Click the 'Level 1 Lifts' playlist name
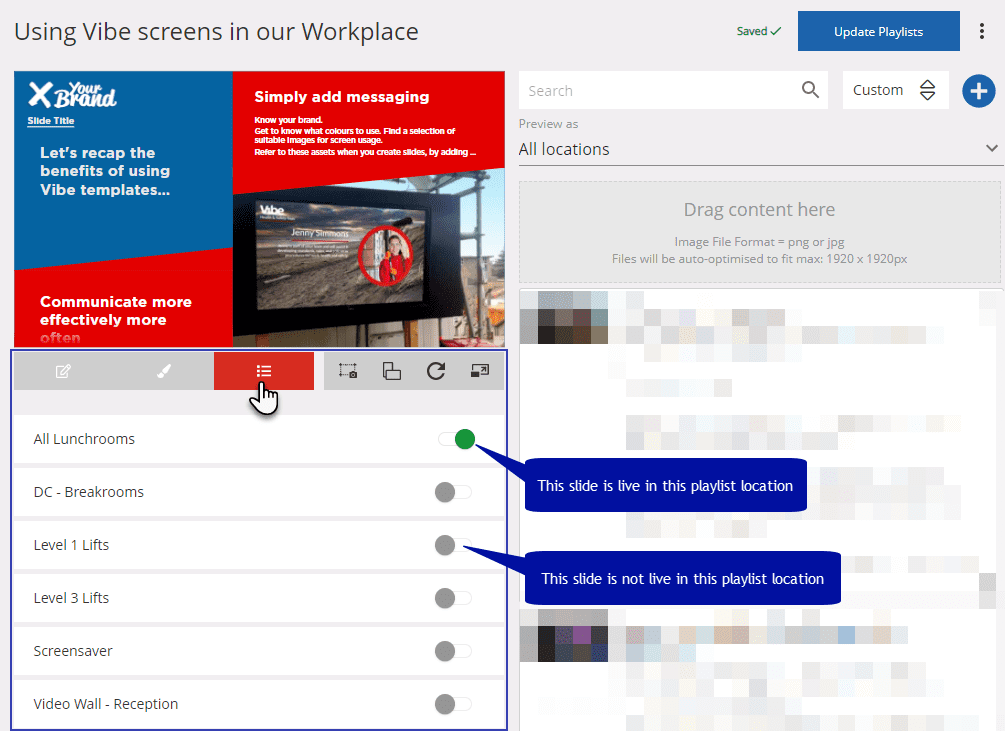This screenshot has height=731, width=1005. 72,545
